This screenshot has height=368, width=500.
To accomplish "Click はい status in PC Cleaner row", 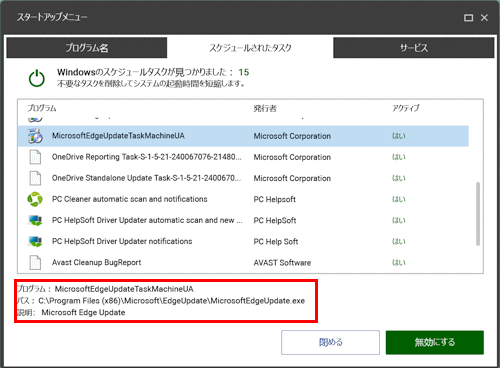I will click(399, 199).
